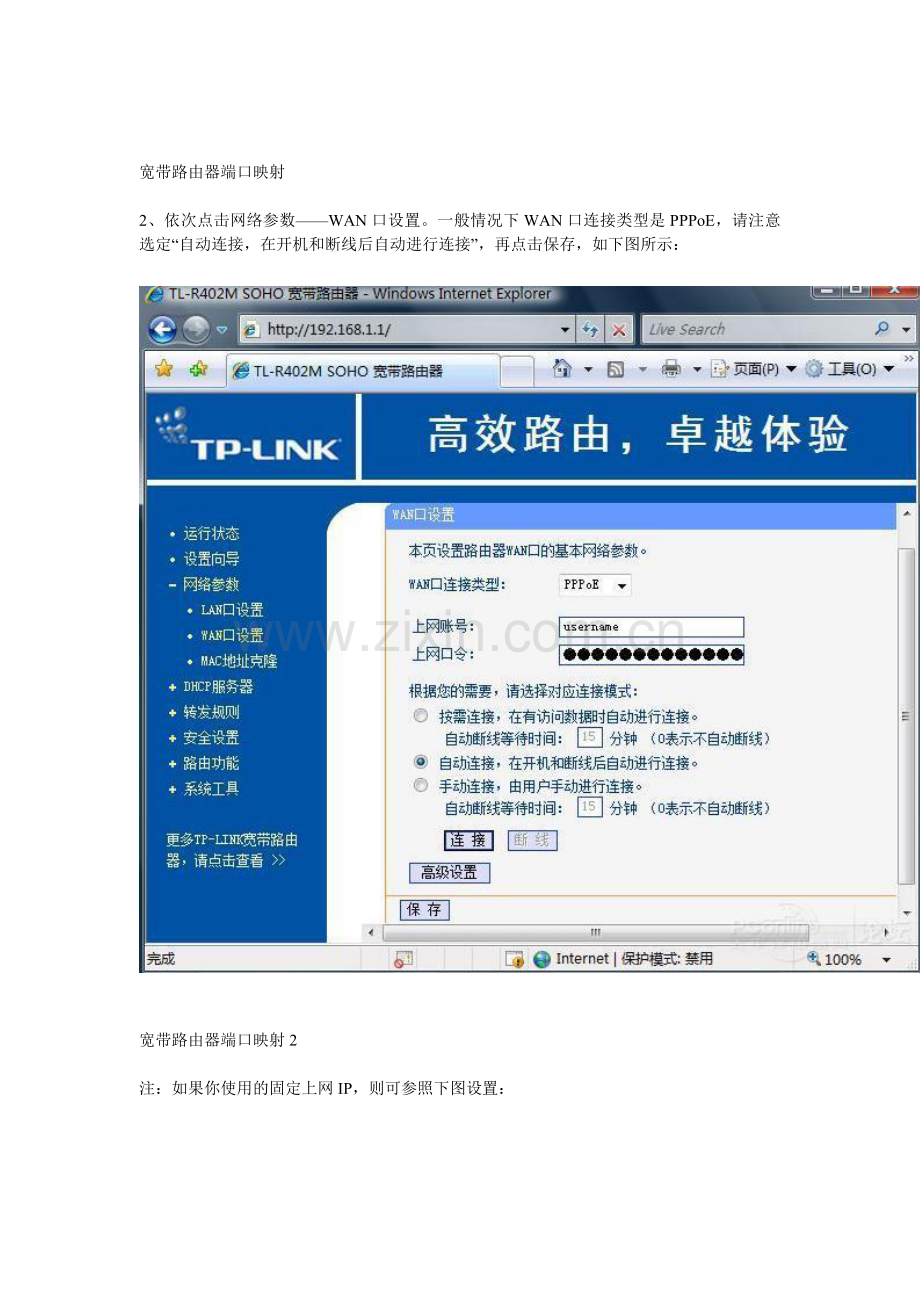Click the 按需连接 auto-disconnect minutes field
Image resolution: width=920 pixels, height=1302 pixels.
click(590, 738)
